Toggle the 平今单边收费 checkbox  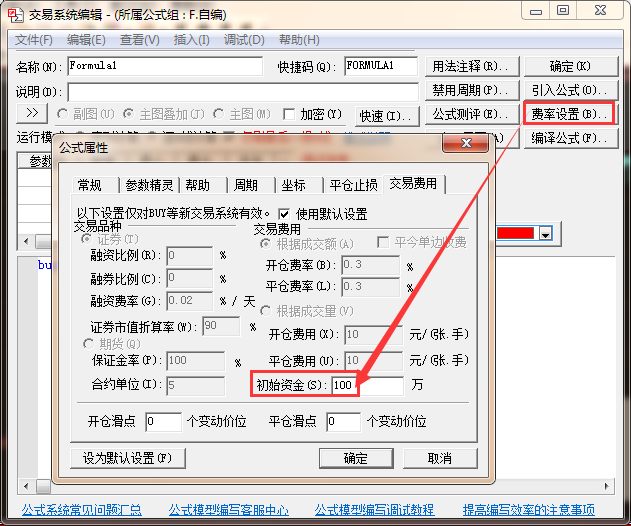[383, 242]
